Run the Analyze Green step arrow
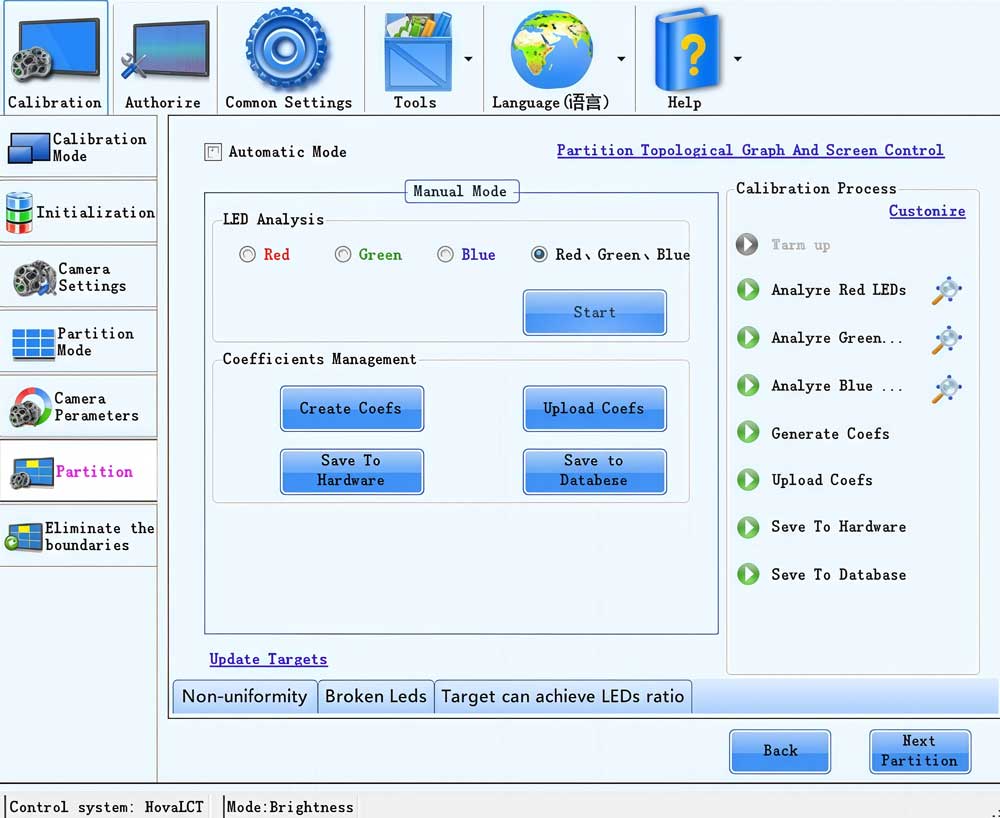1000x818 pixels. coord(747,337)
